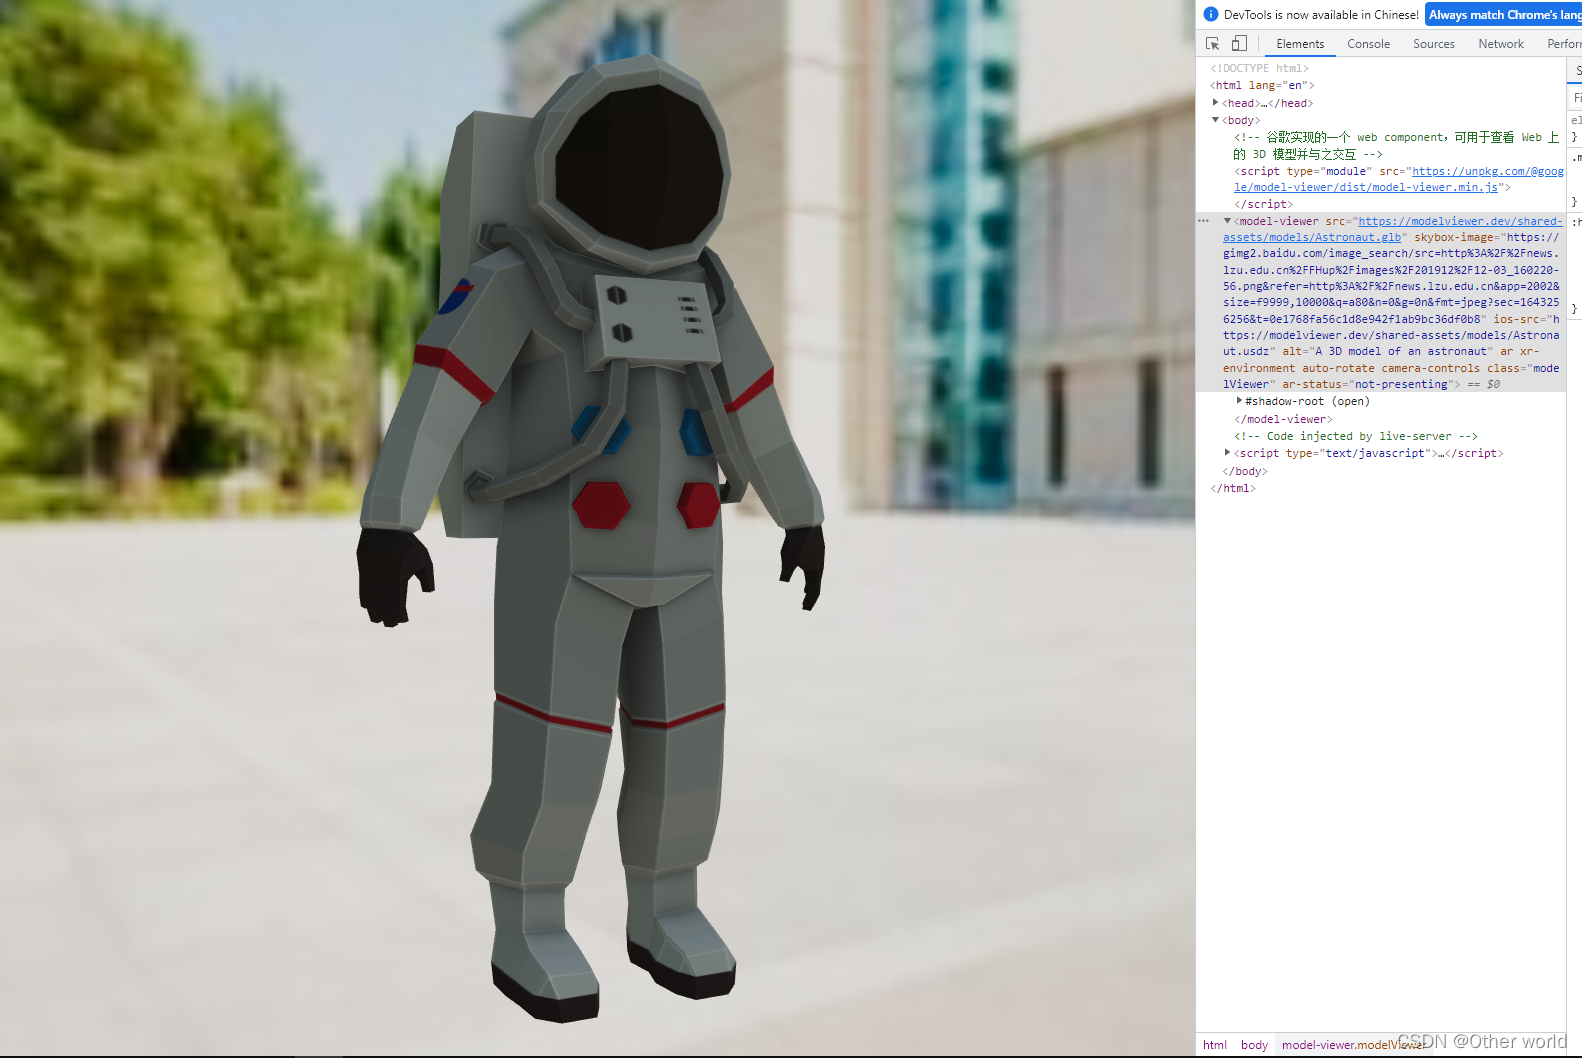Select the body breadcrumb item
The image size is (1582, 1058).
pos(1254,1045)
